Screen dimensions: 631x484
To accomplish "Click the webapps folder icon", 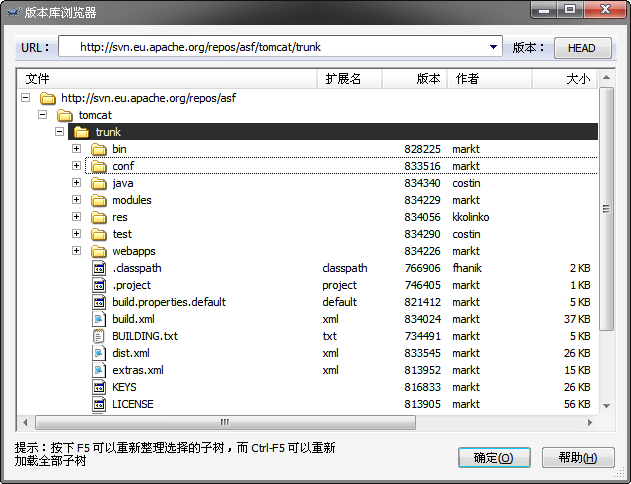I will point(99,251).
